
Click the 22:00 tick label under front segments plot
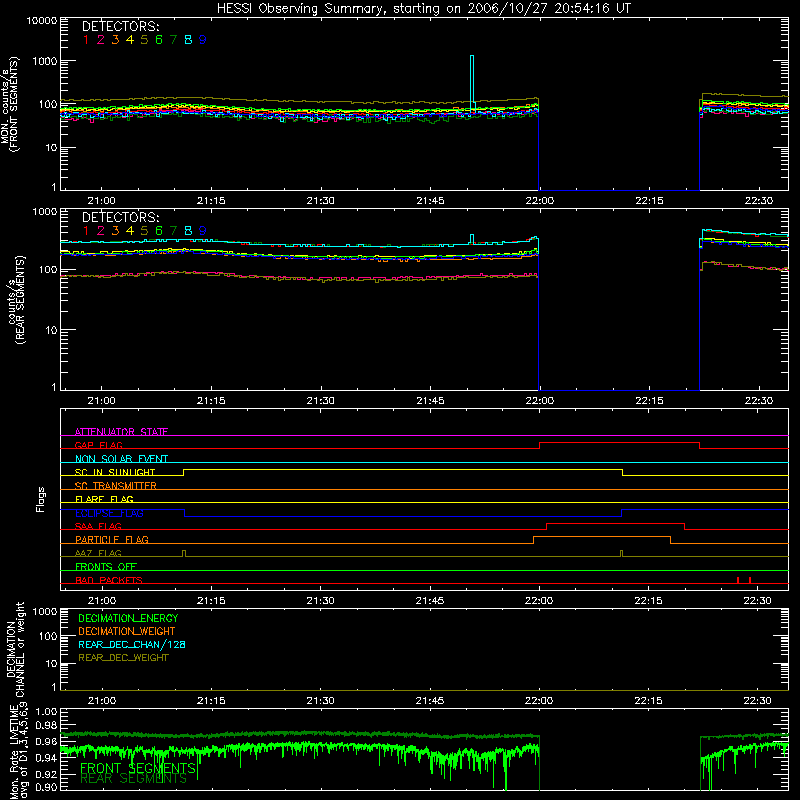(x=540, y=201)
